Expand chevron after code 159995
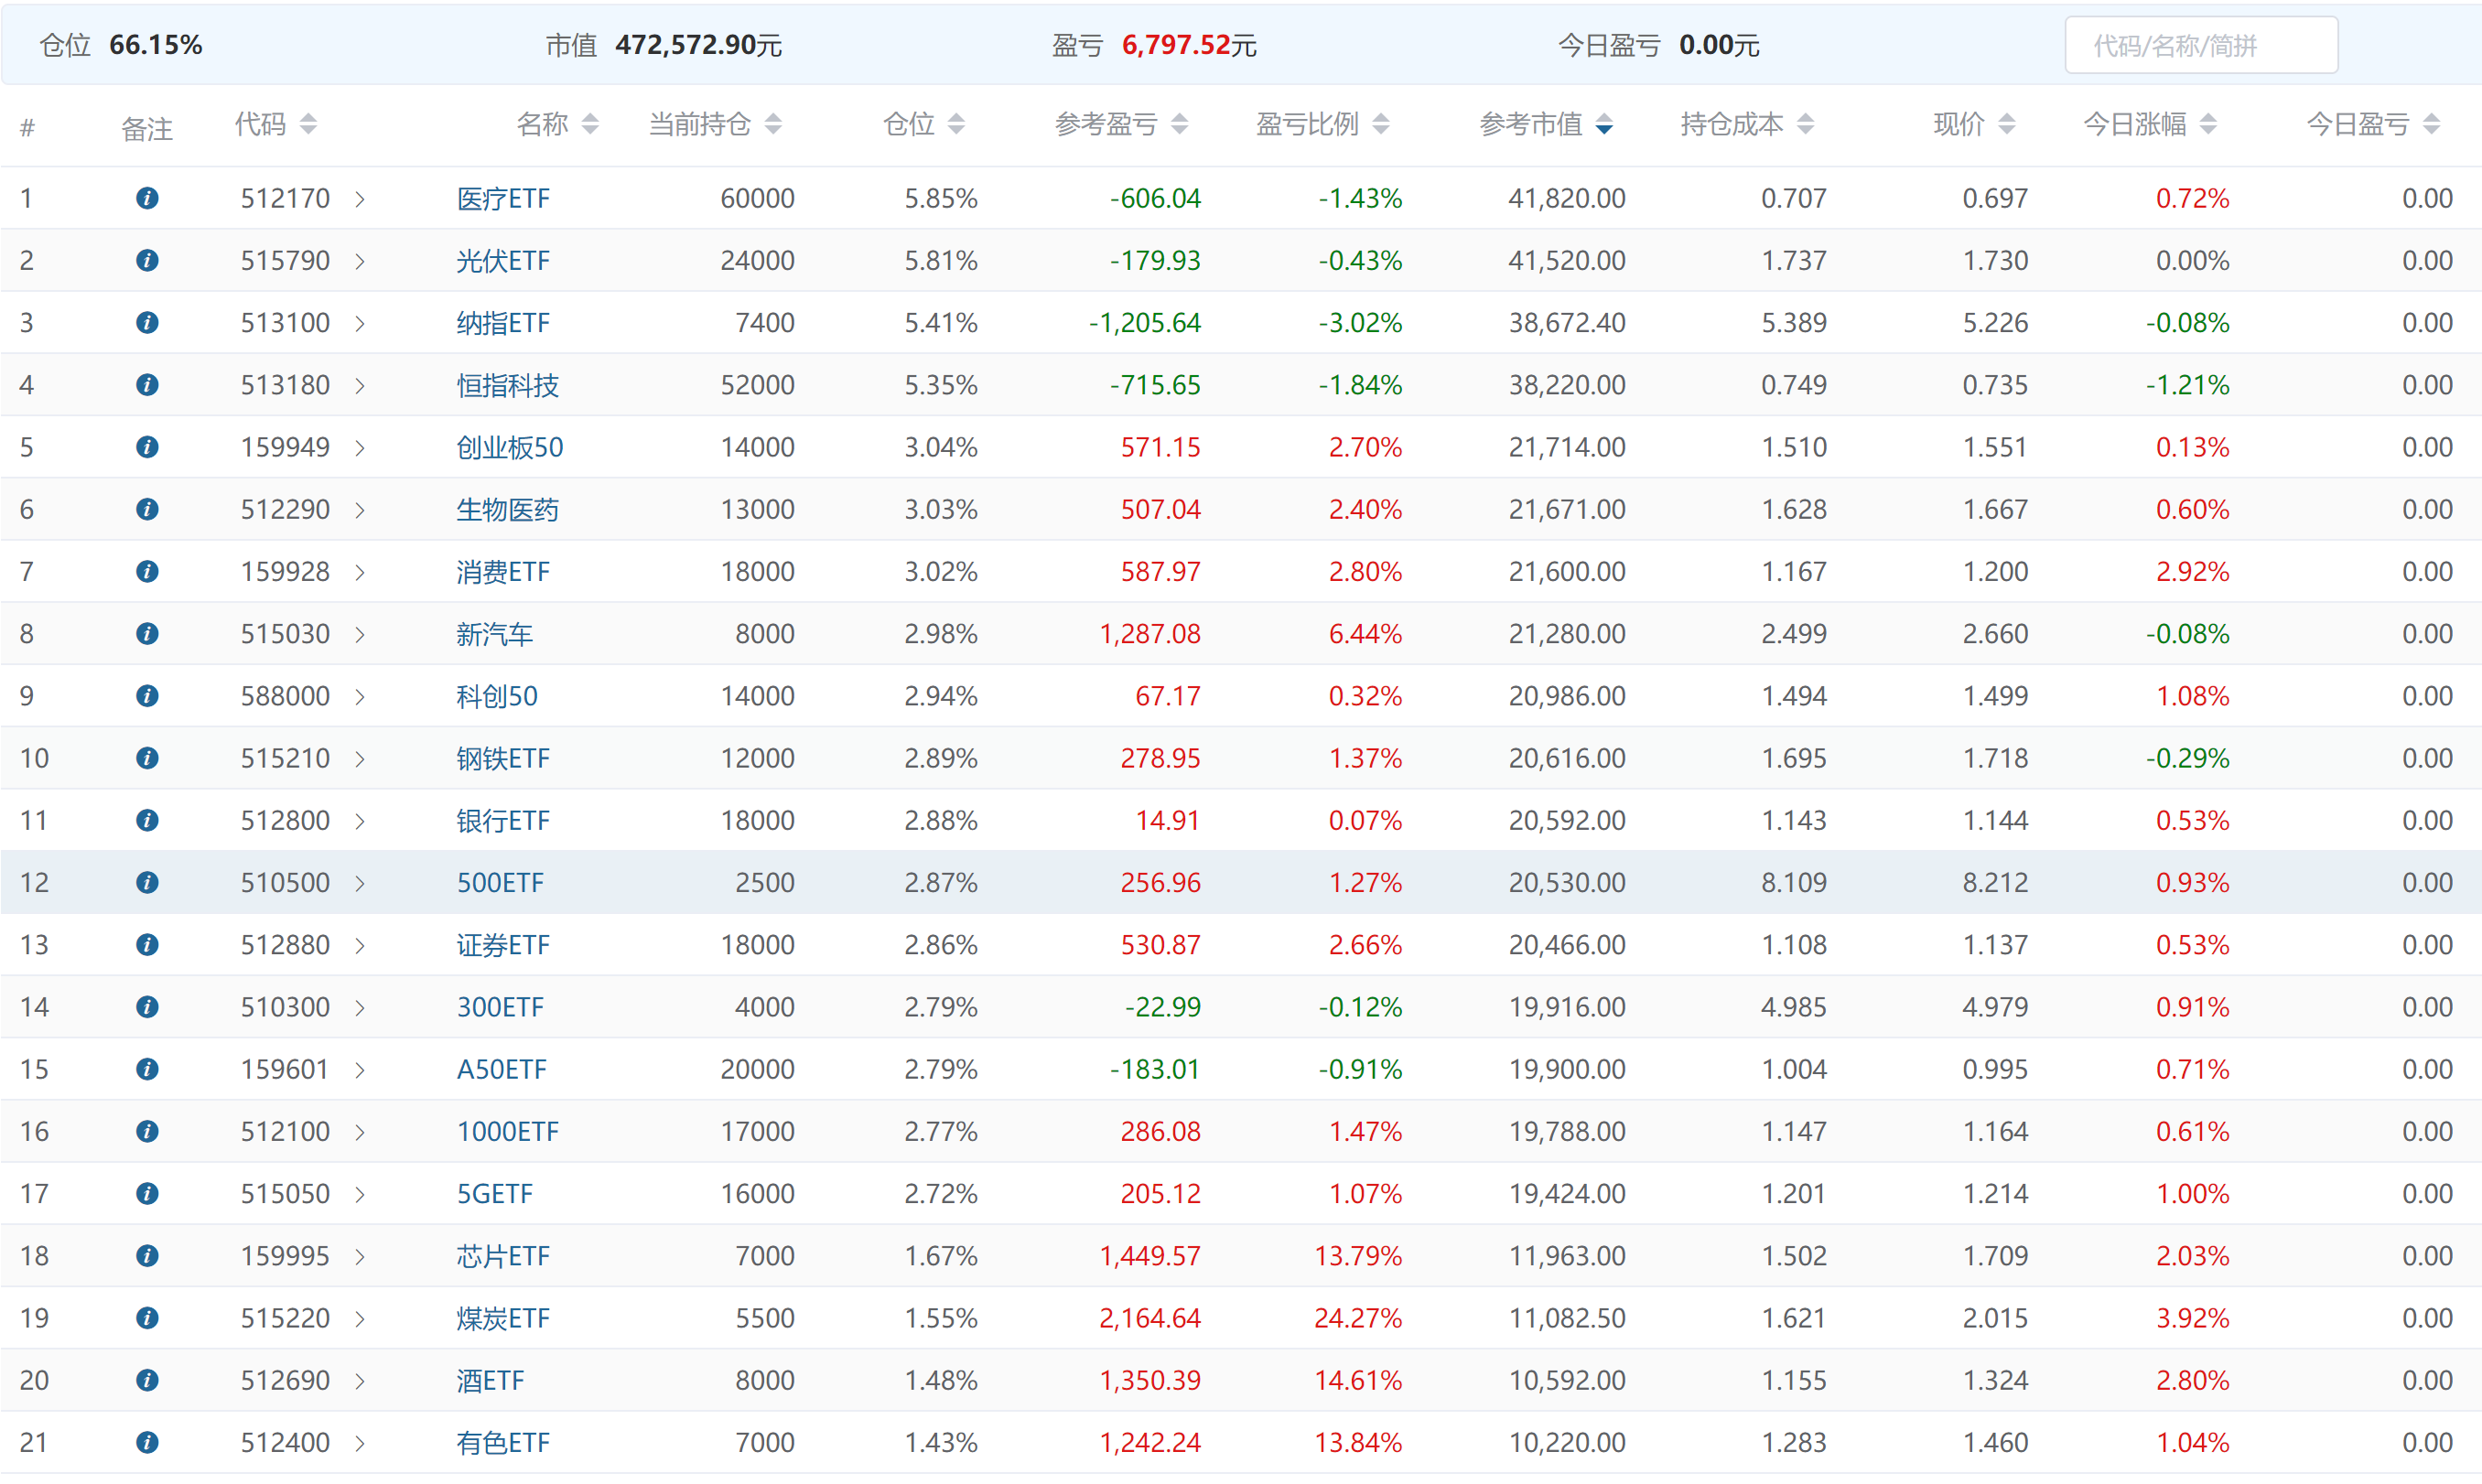Viewport: 2482px width, 1484px height. tap(360, 1256)
